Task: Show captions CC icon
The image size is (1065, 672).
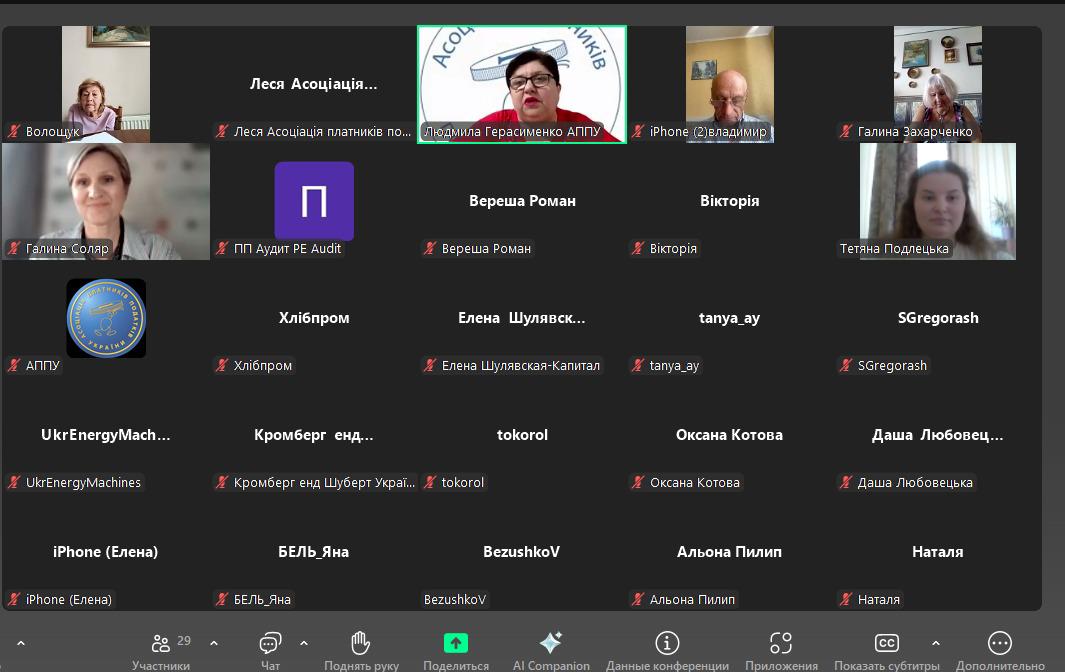Action: [x=886, y=643]
